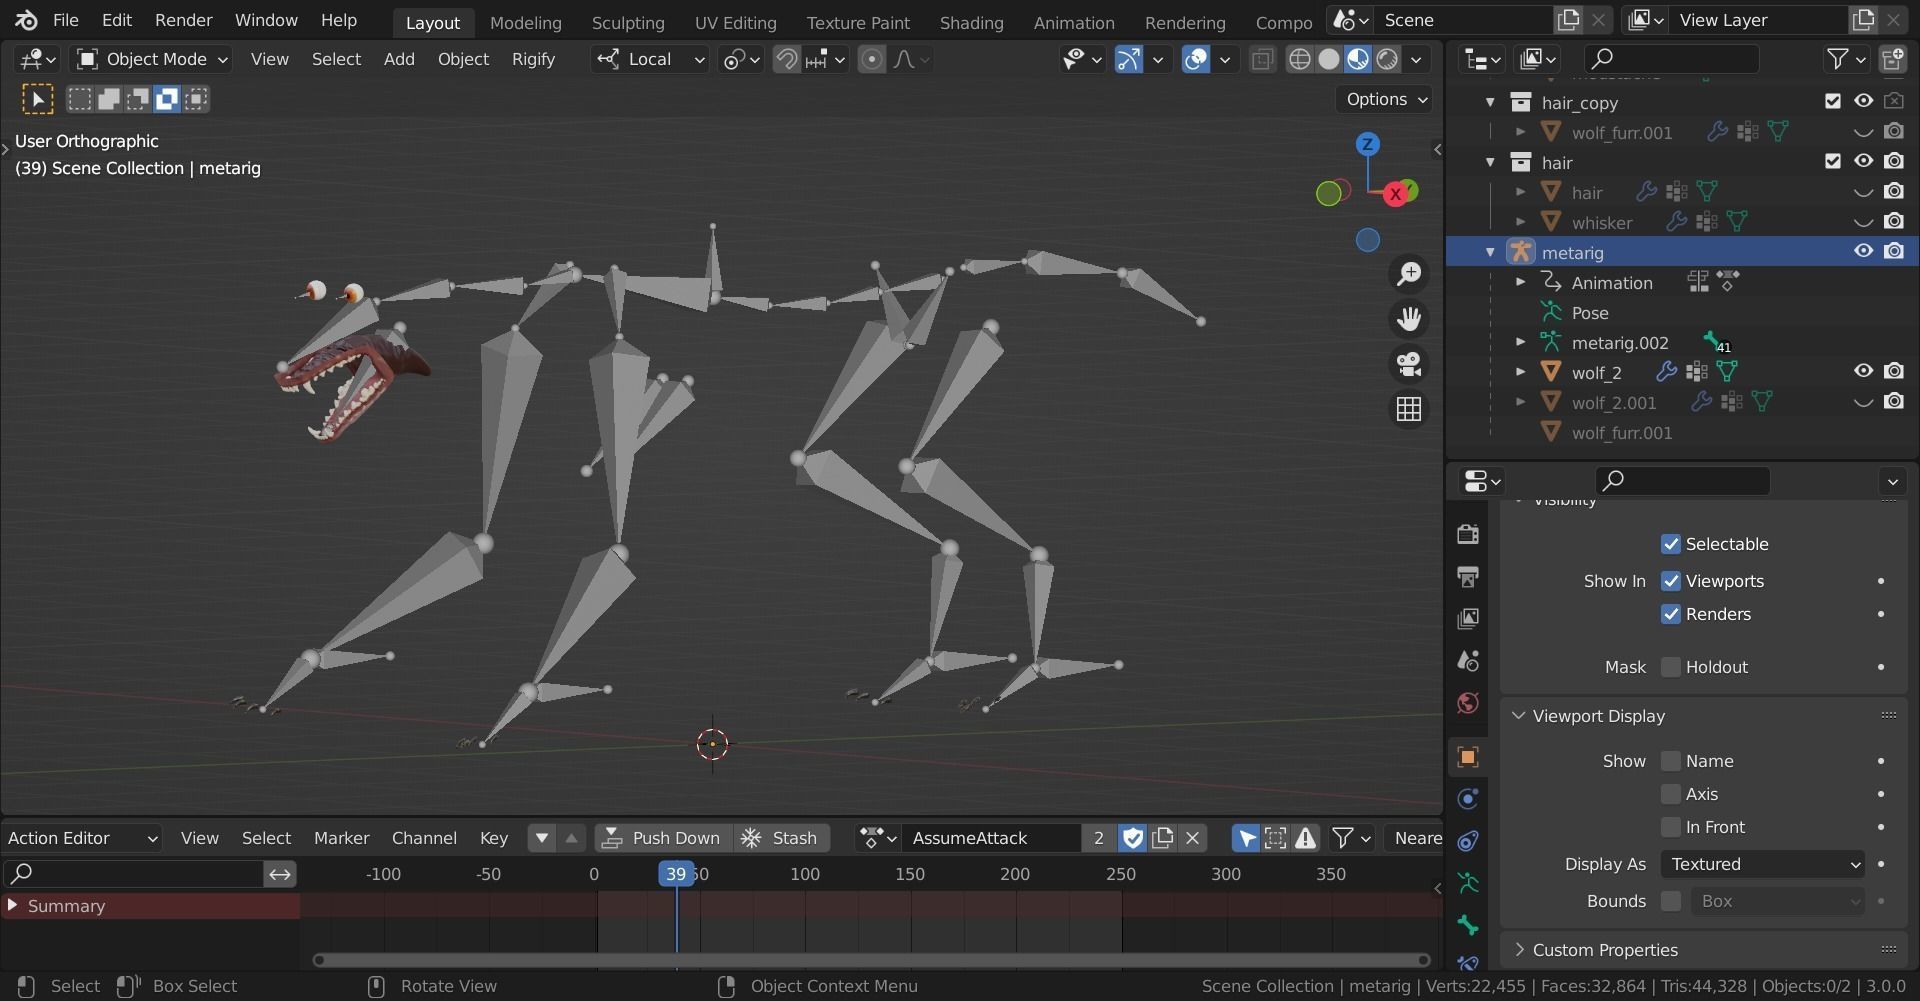1920x1001 pixels.
Task: Hide metarig via its eye icon
Action: pyautogui.click(x=1863, y=251)
